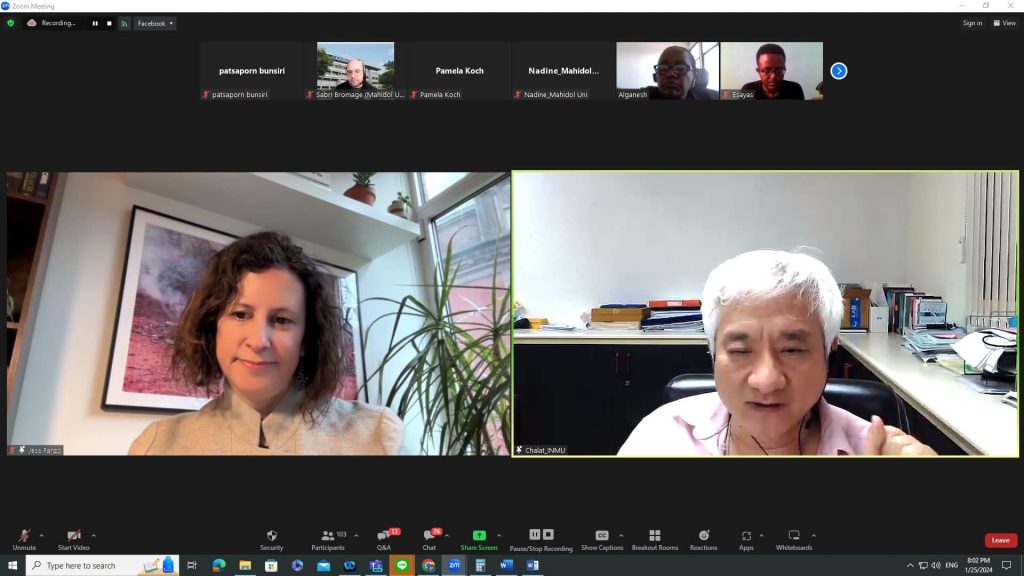Unmute the microphone
The image size is (1024, 576).
[24, 538]
